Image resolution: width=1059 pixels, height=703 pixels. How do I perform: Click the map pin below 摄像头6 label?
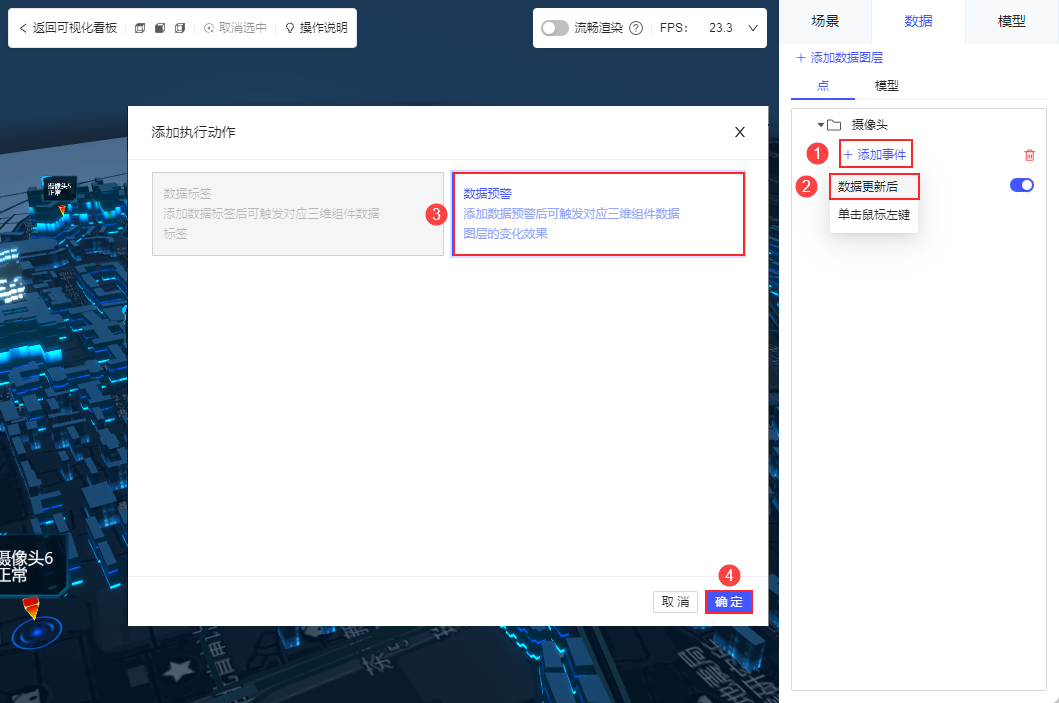[x=31, y=608]
